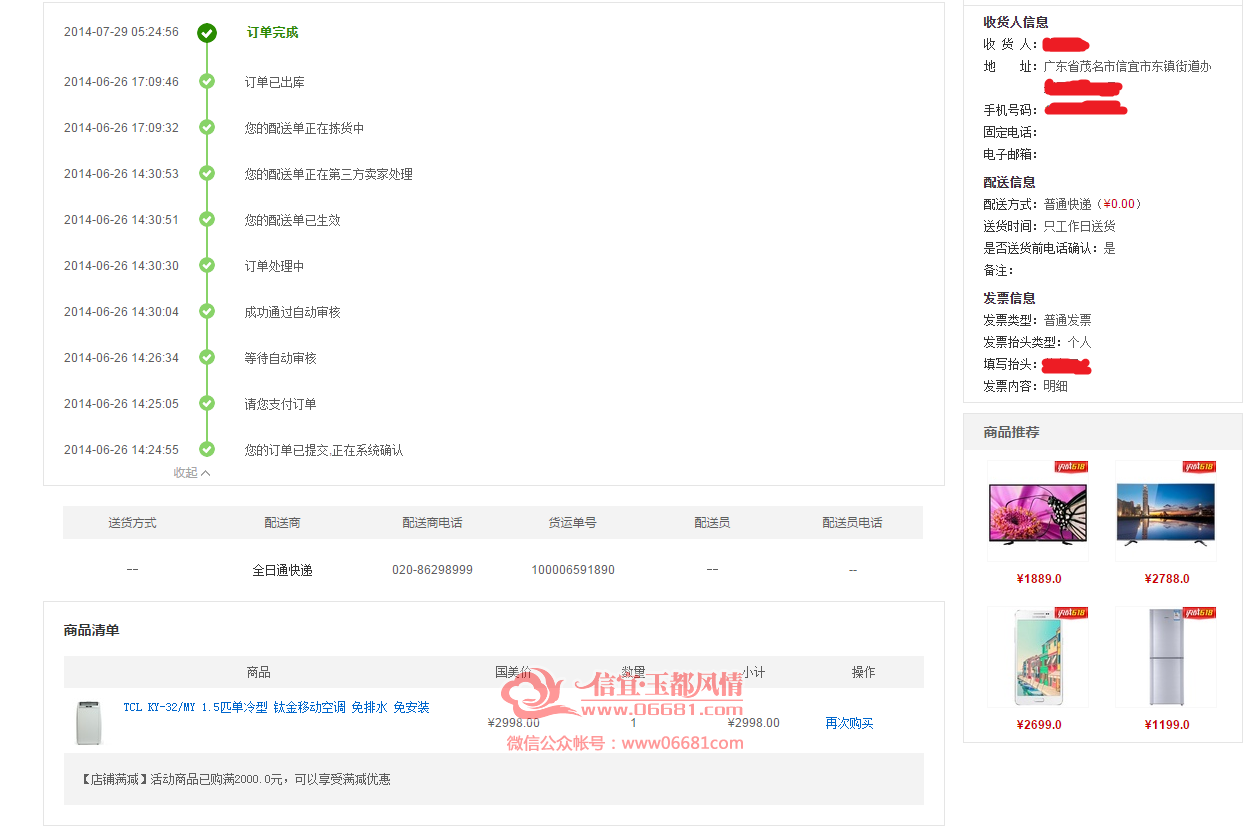Click the timestamp 2014-07-29 05:24:56
Viewport: 1251px width, 830px height.
(121, 32)
